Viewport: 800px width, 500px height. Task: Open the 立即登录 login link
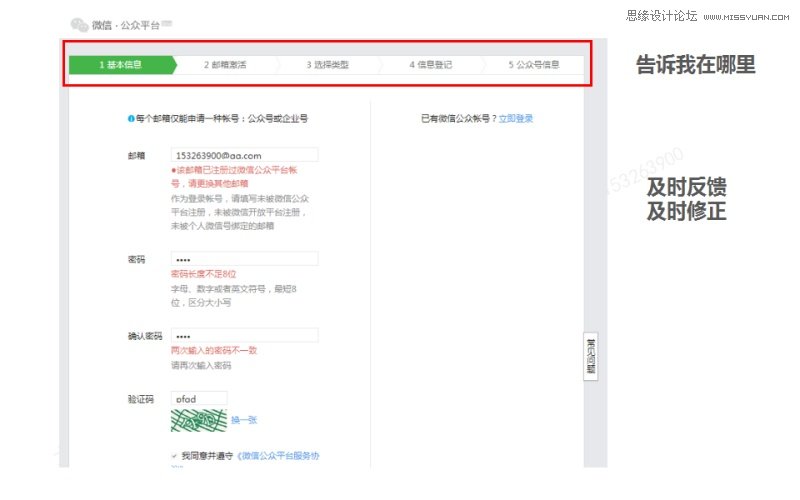tap(516, 118)
